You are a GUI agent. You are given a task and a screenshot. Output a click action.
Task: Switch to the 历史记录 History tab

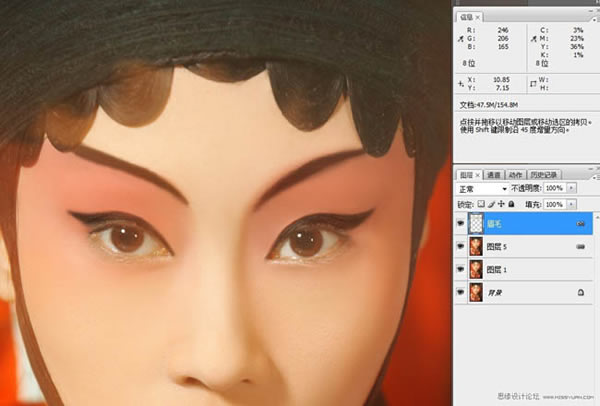coord(544,175)
